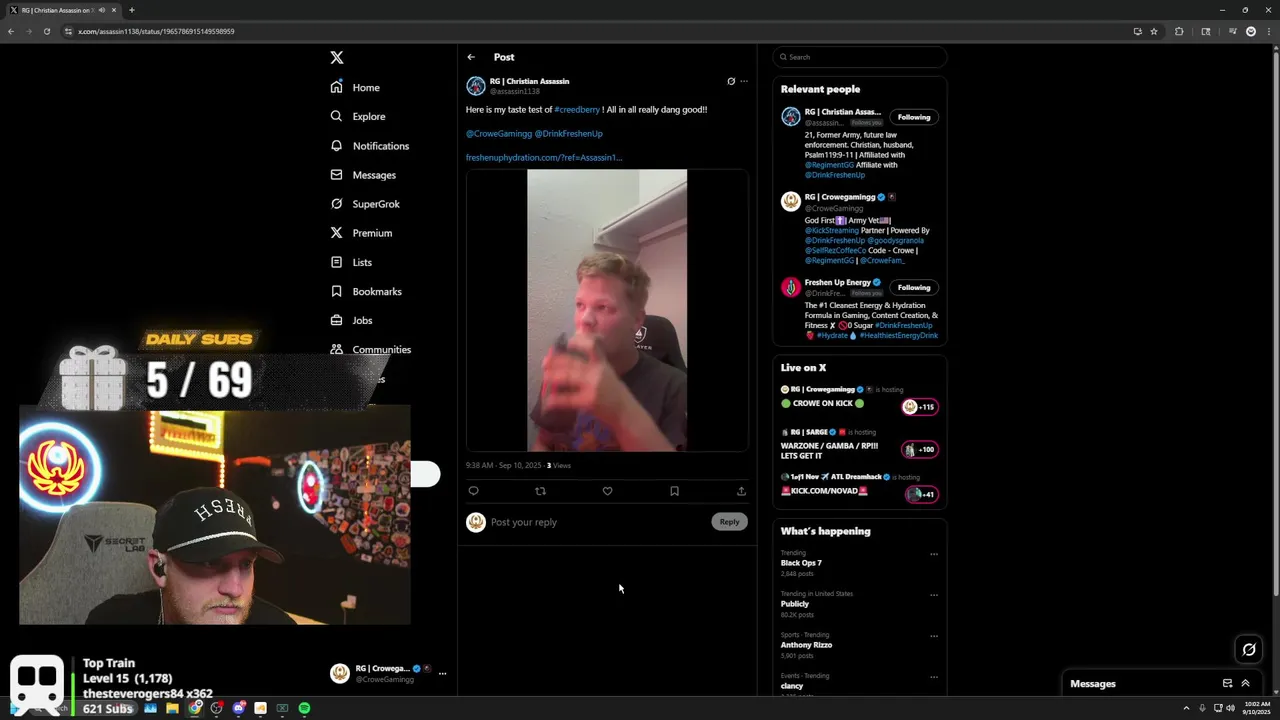This screenshot has width=1280, height=720.
Task: Open more options for Publicly trend
Action: pyautogui.click(x=934, y=595)
